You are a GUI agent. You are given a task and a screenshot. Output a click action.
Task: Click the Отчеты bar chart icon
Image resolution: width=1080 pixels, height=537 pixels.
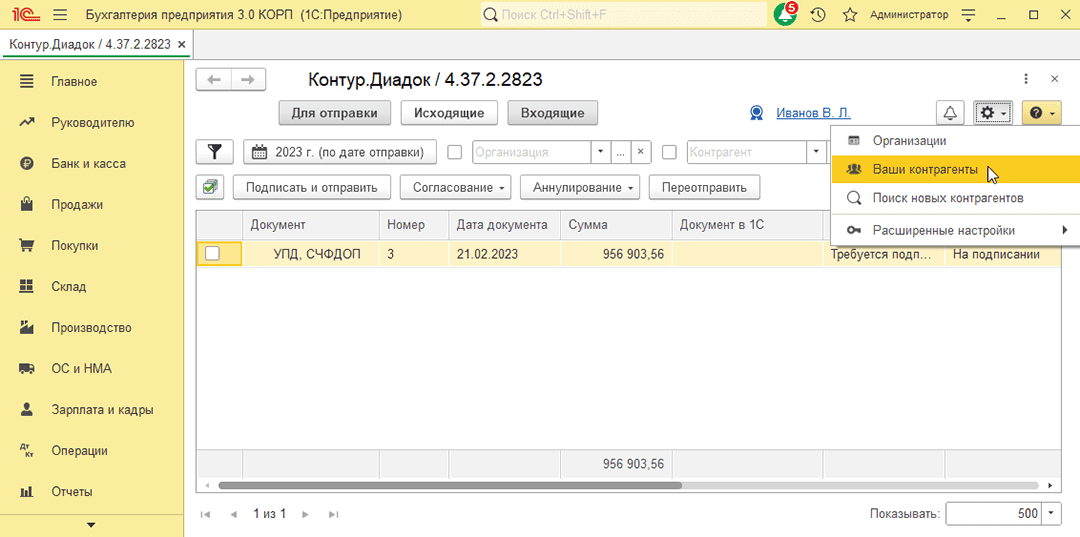pos(27,492)
